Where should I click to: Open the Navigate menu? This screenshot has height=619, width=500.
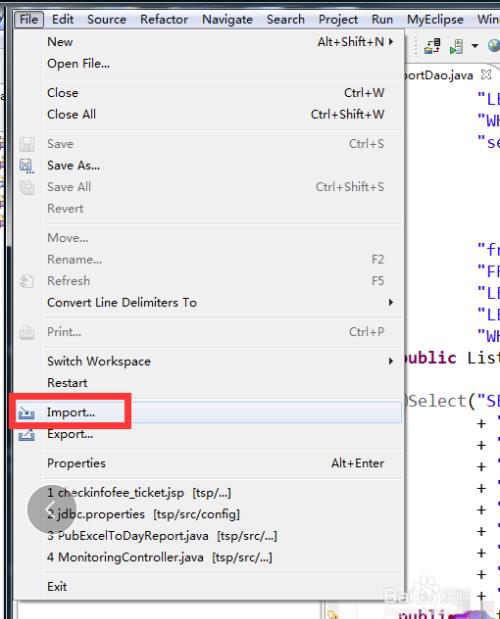227,19
